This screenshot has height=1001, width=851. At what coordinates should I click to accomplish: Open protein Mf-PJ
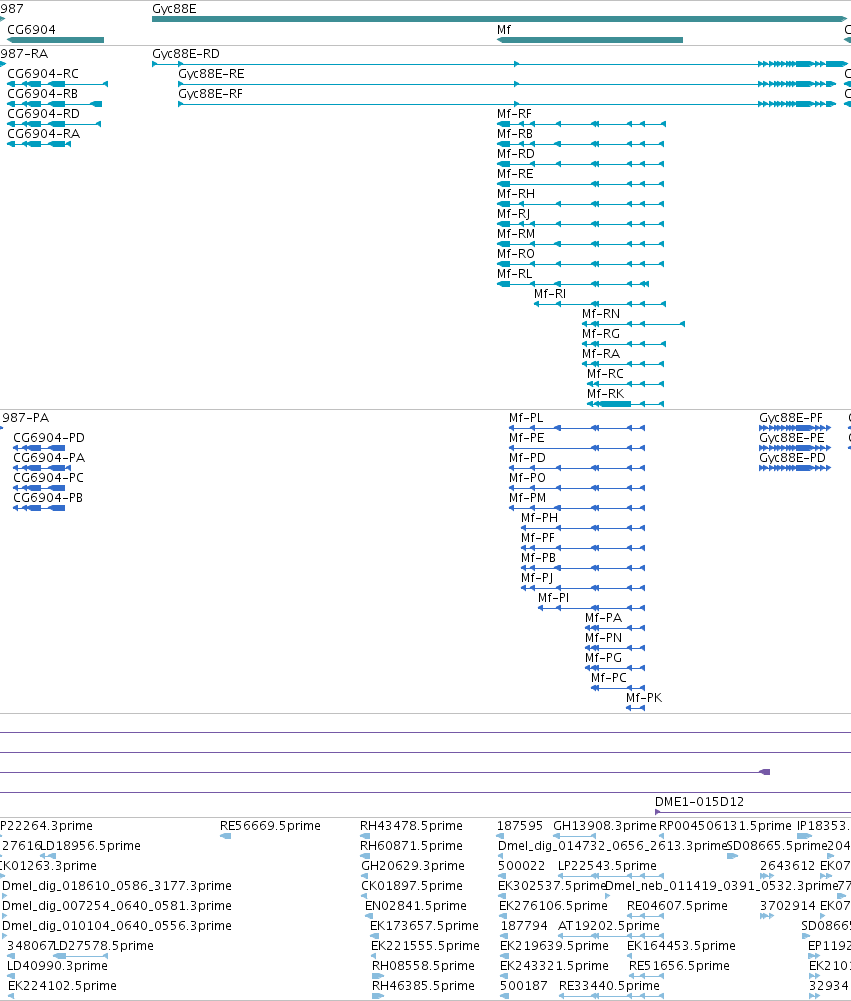tap(537, 578)
